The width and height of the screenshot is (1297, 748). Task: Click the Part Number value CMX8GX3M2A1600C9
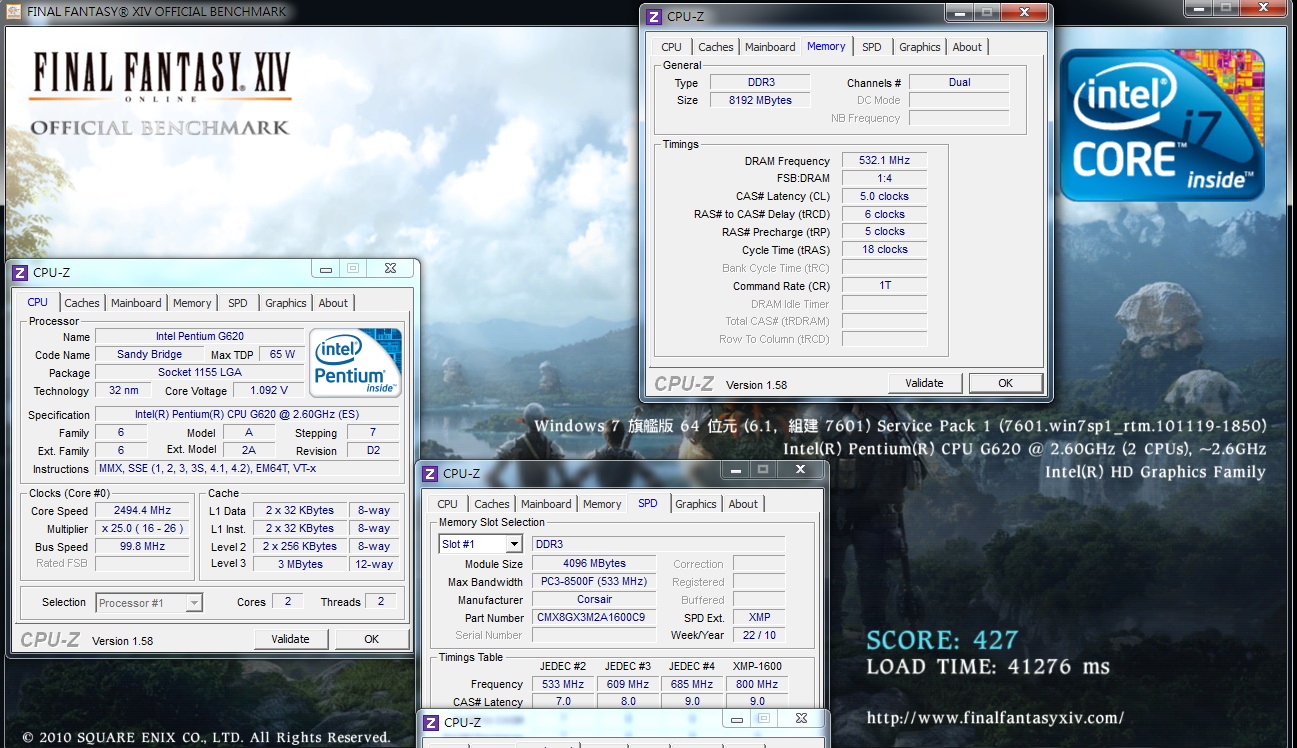tap(594, 618)
